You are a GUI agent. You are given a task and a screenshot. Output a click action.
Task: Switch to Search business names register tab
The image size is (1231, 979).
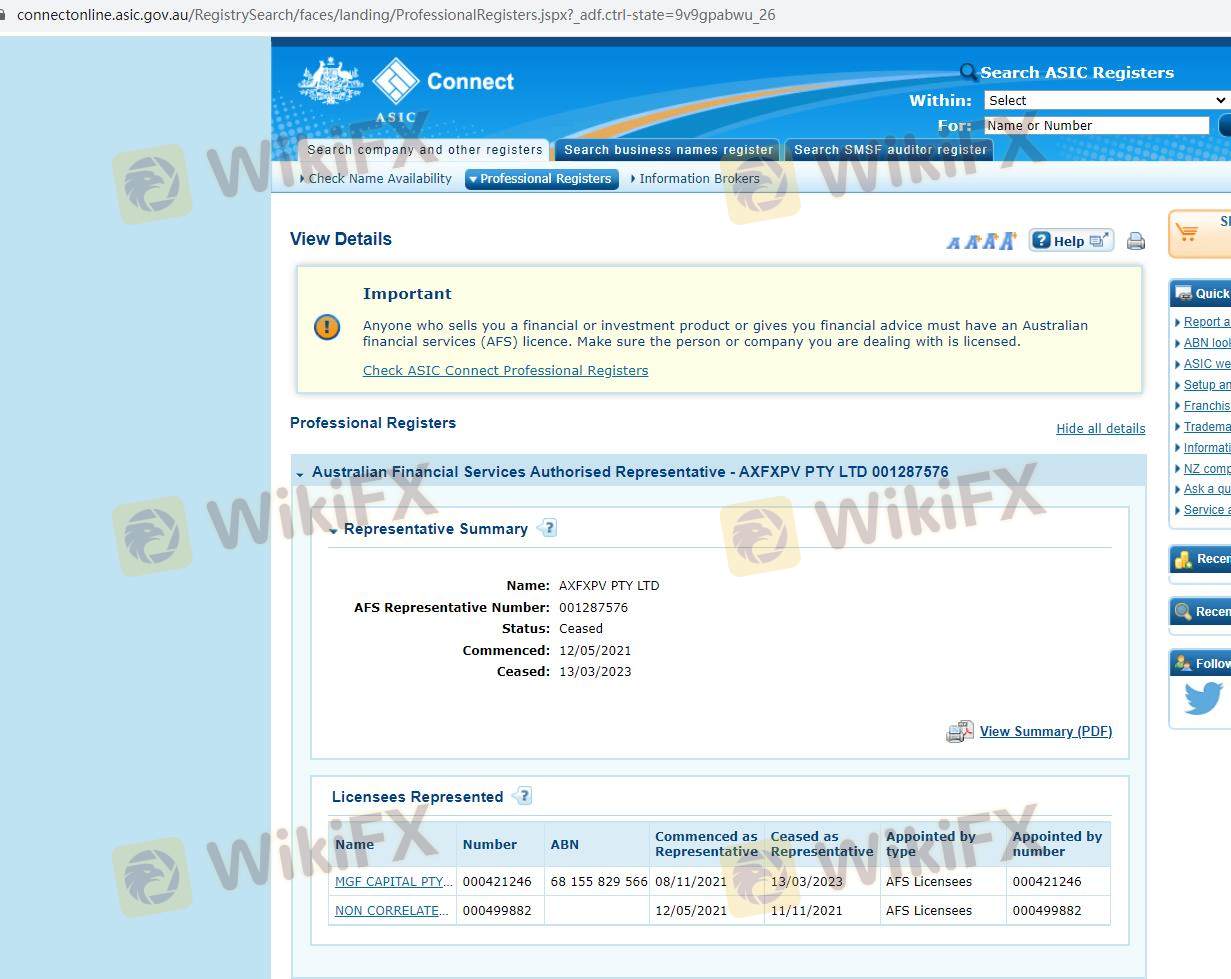(x=668, y=150)
